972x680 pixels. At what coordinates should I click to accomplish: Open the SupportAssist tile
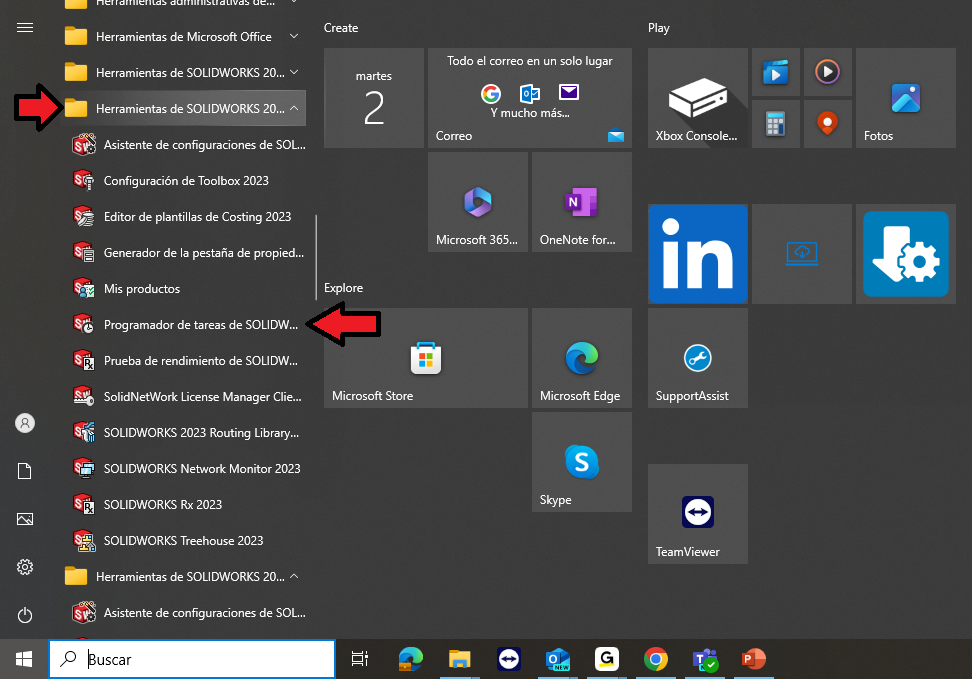click(697, 358)
